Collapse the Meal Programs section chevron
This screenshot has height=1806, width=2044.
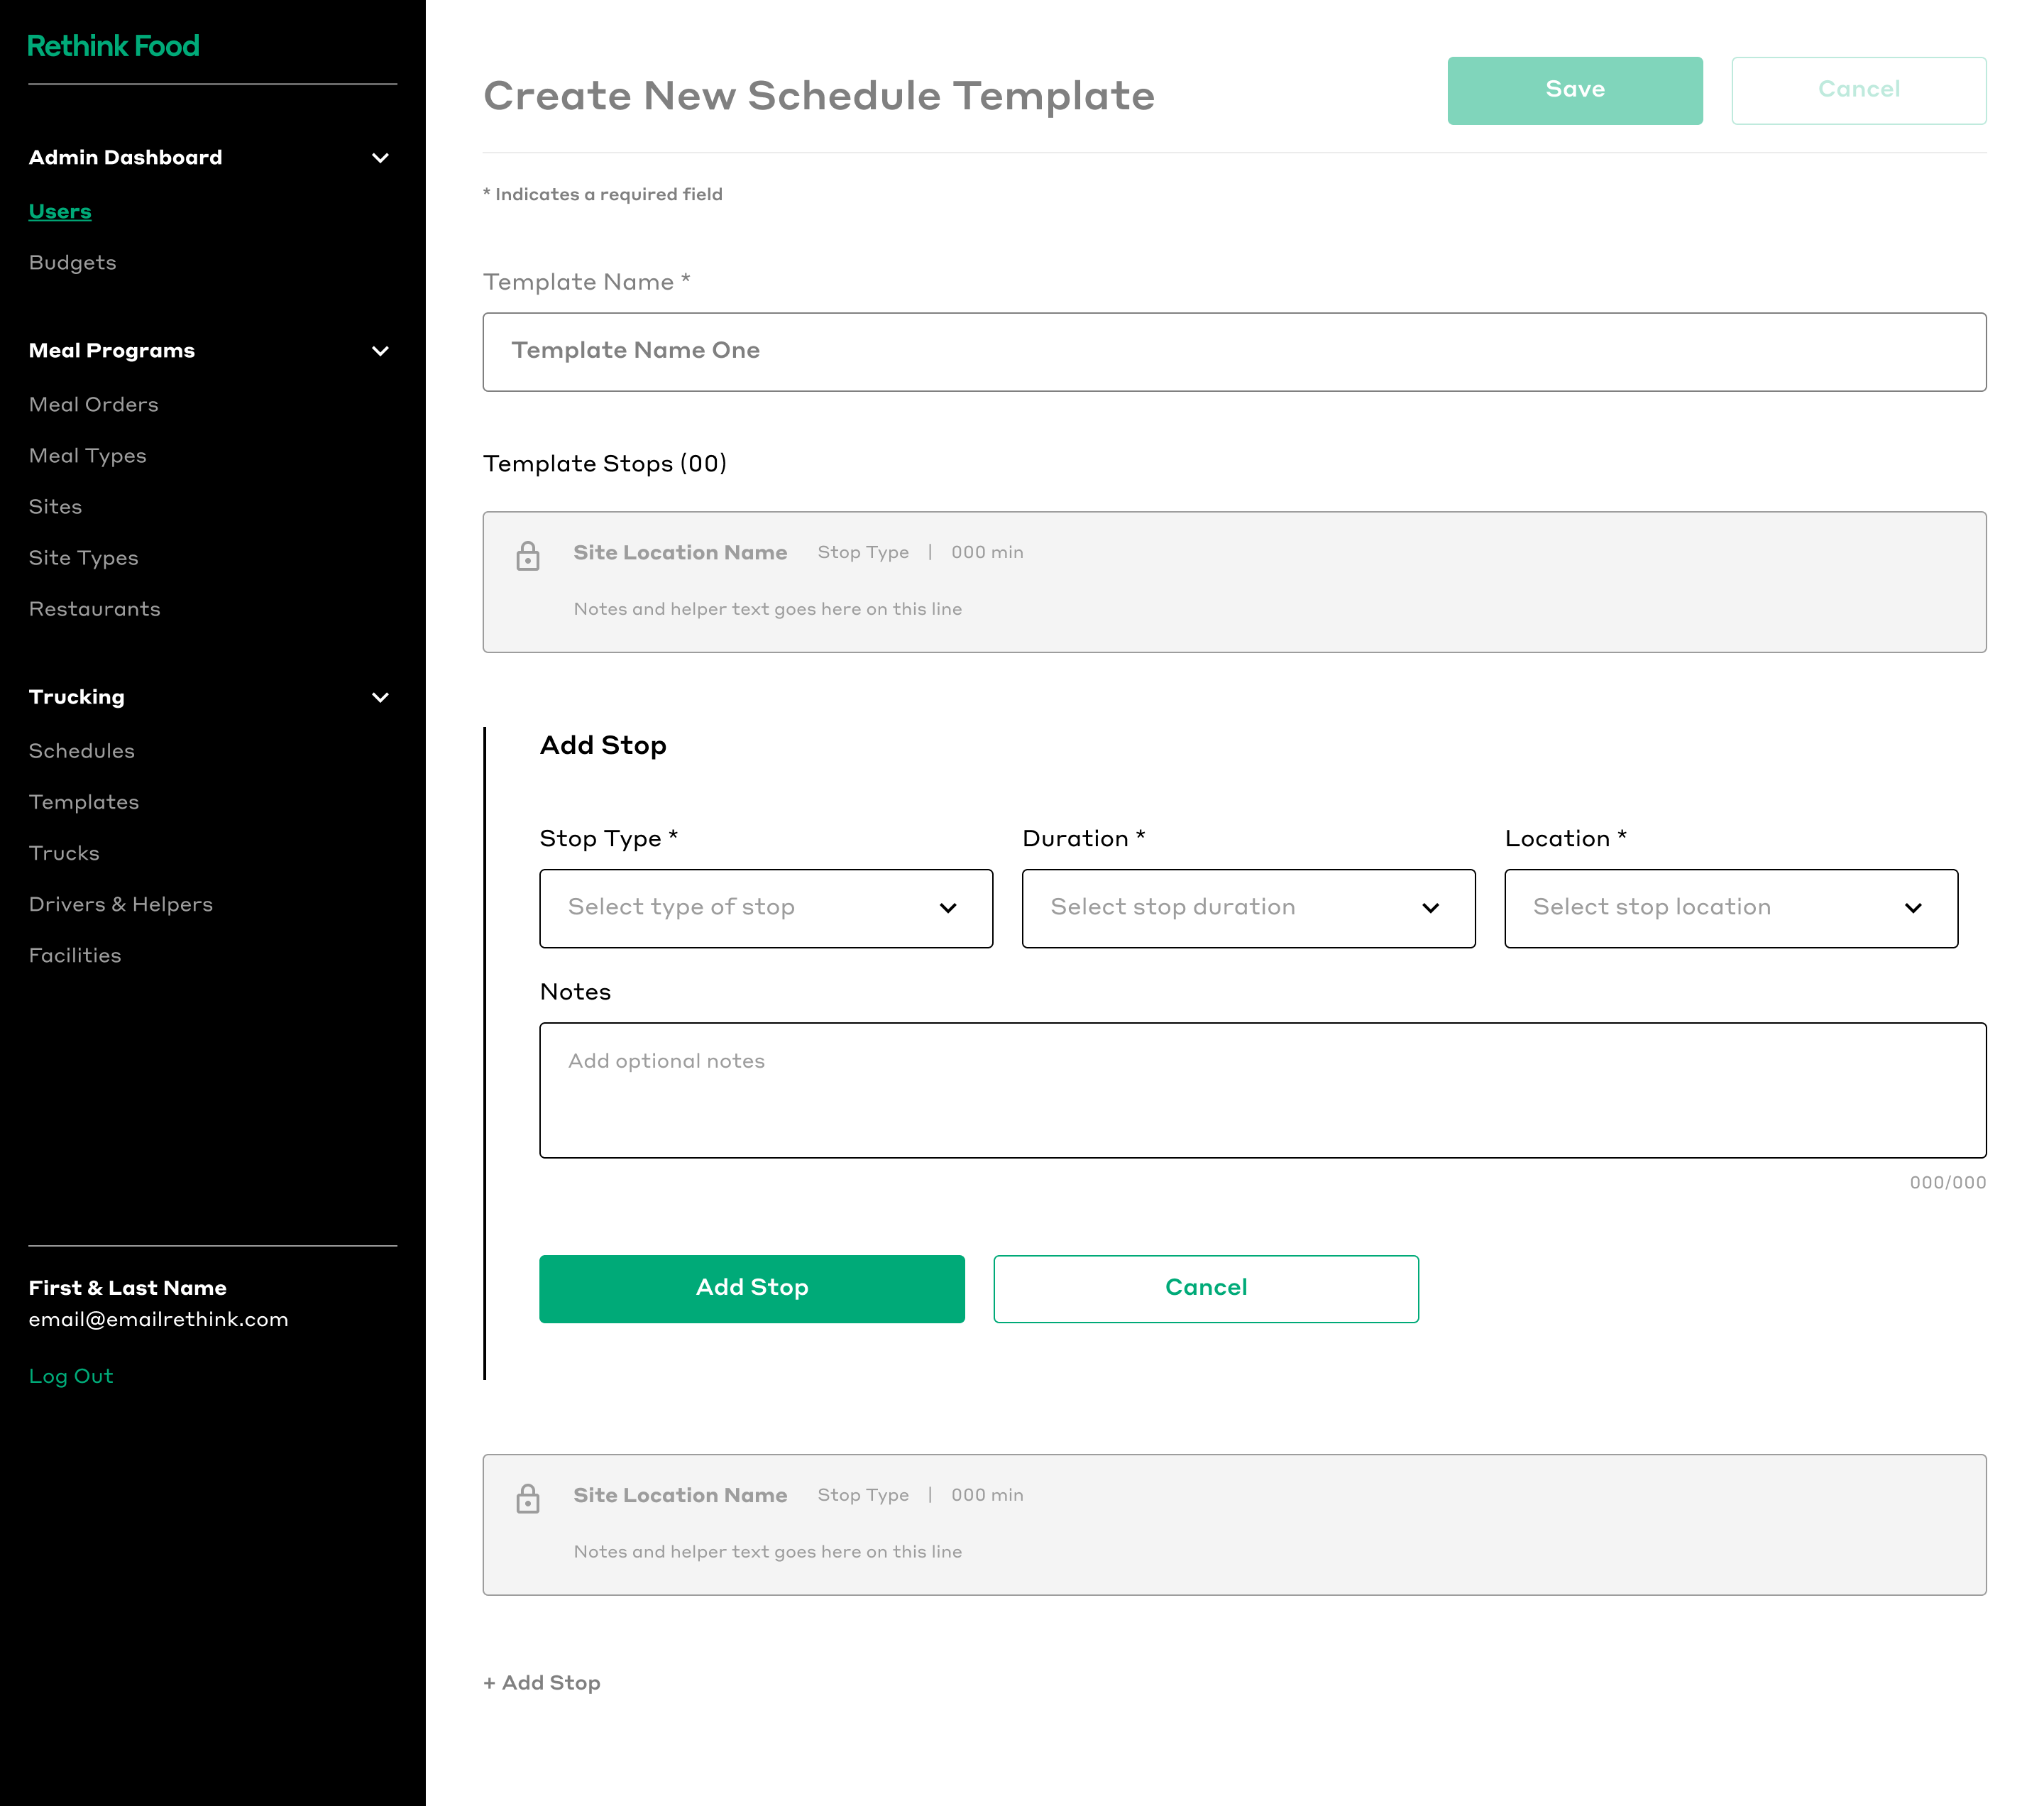point(380,351)
